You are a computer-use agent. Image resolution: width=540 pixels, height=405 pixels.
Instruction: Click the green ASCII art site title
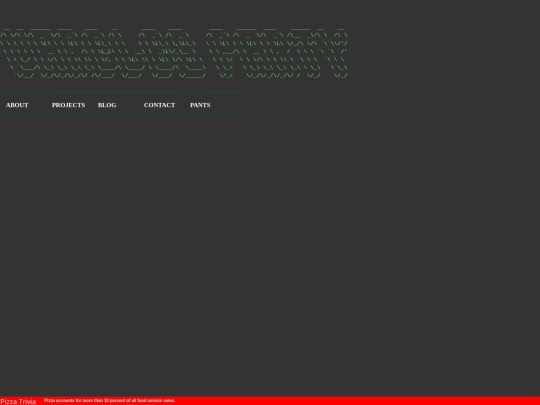pyautogui.click(x=174, y=53)
